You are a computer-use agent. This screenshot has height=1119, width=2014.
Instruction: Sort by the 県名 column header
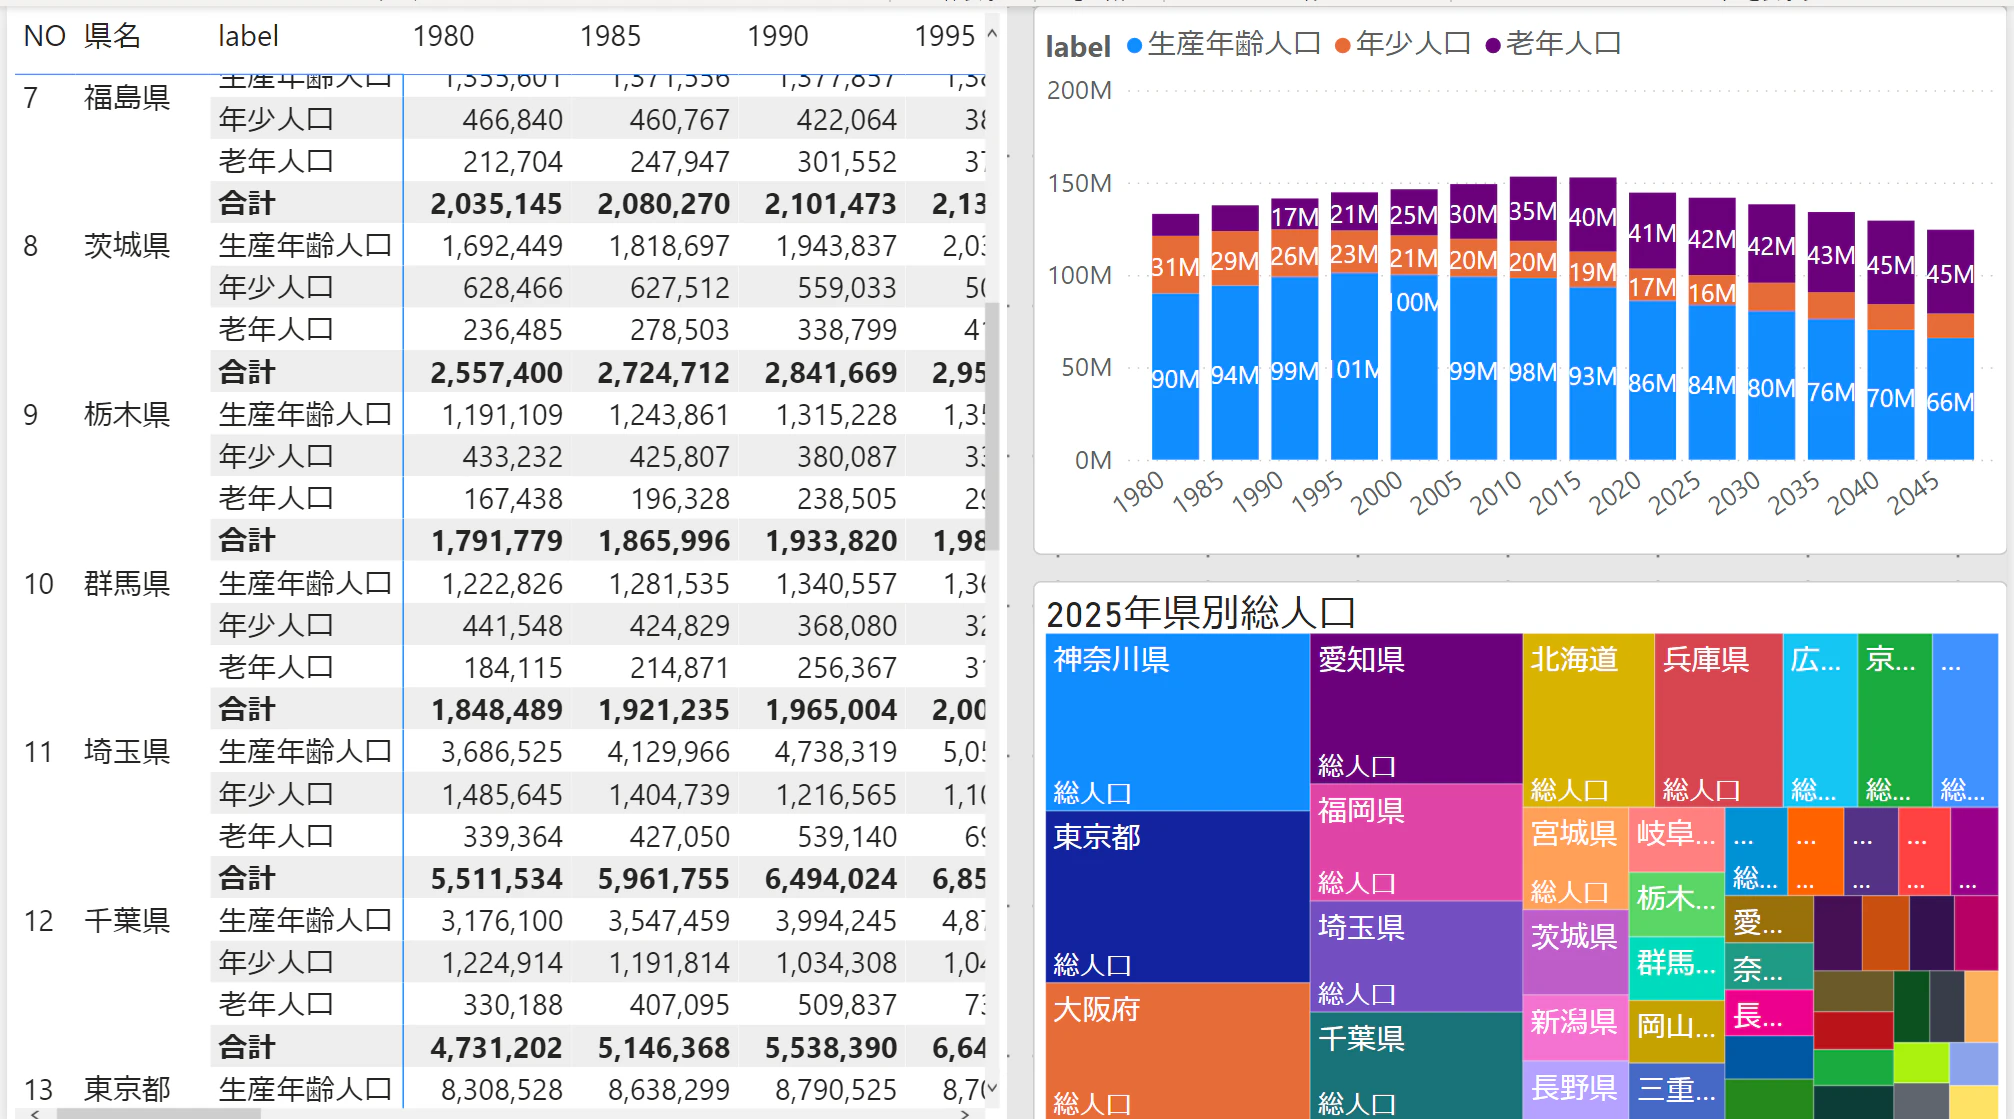(112, 37)
